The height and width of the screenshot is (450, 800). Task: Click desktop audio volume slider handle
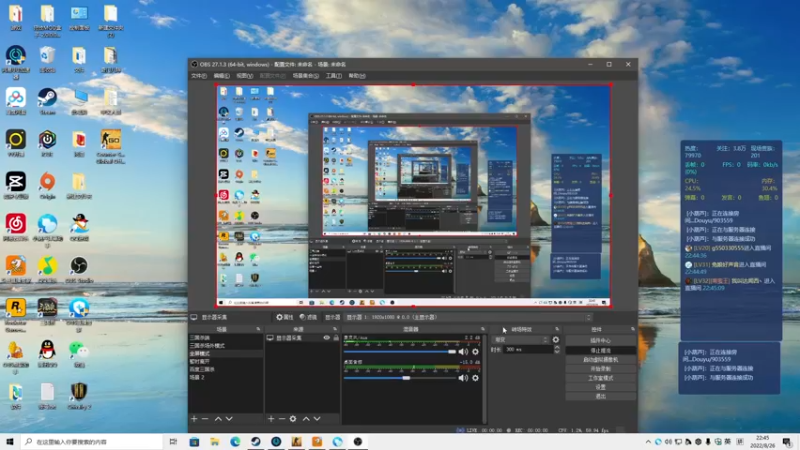coord(452,352)
